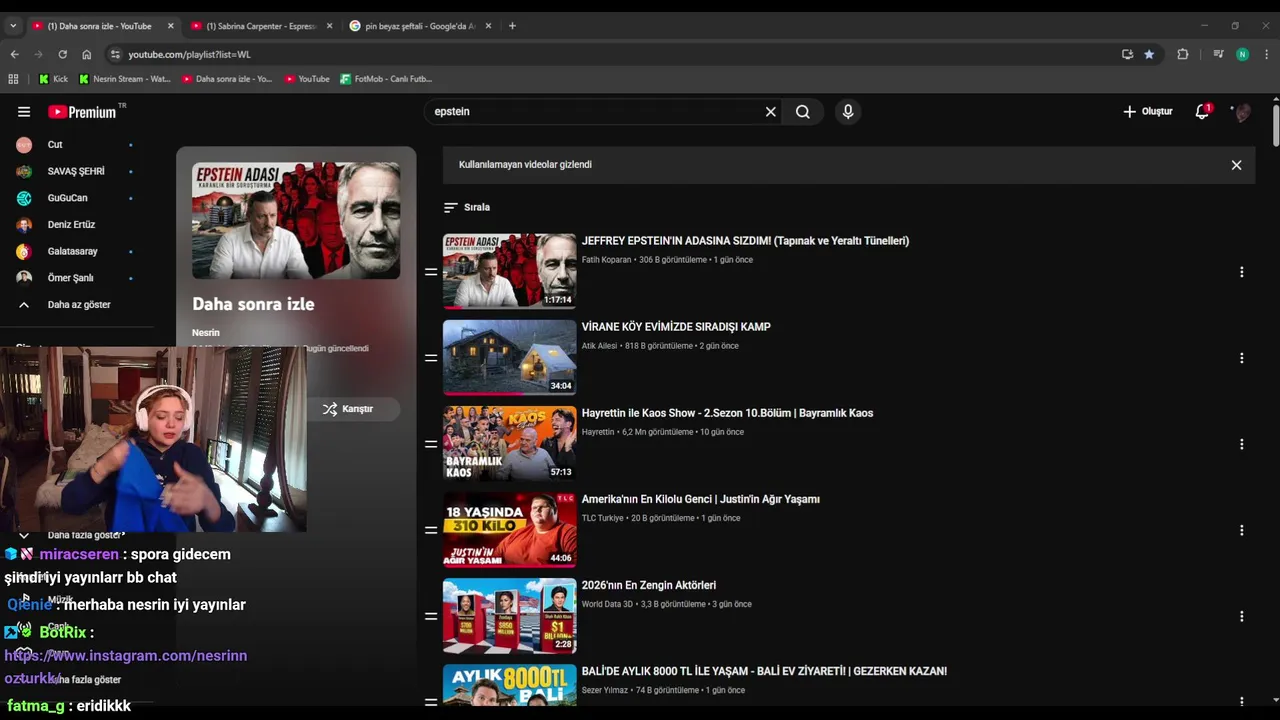Visit the Fatih Koparan channel link
Image resolution: width=1280 pixels, height=720 pixels.
pos(606,260)
